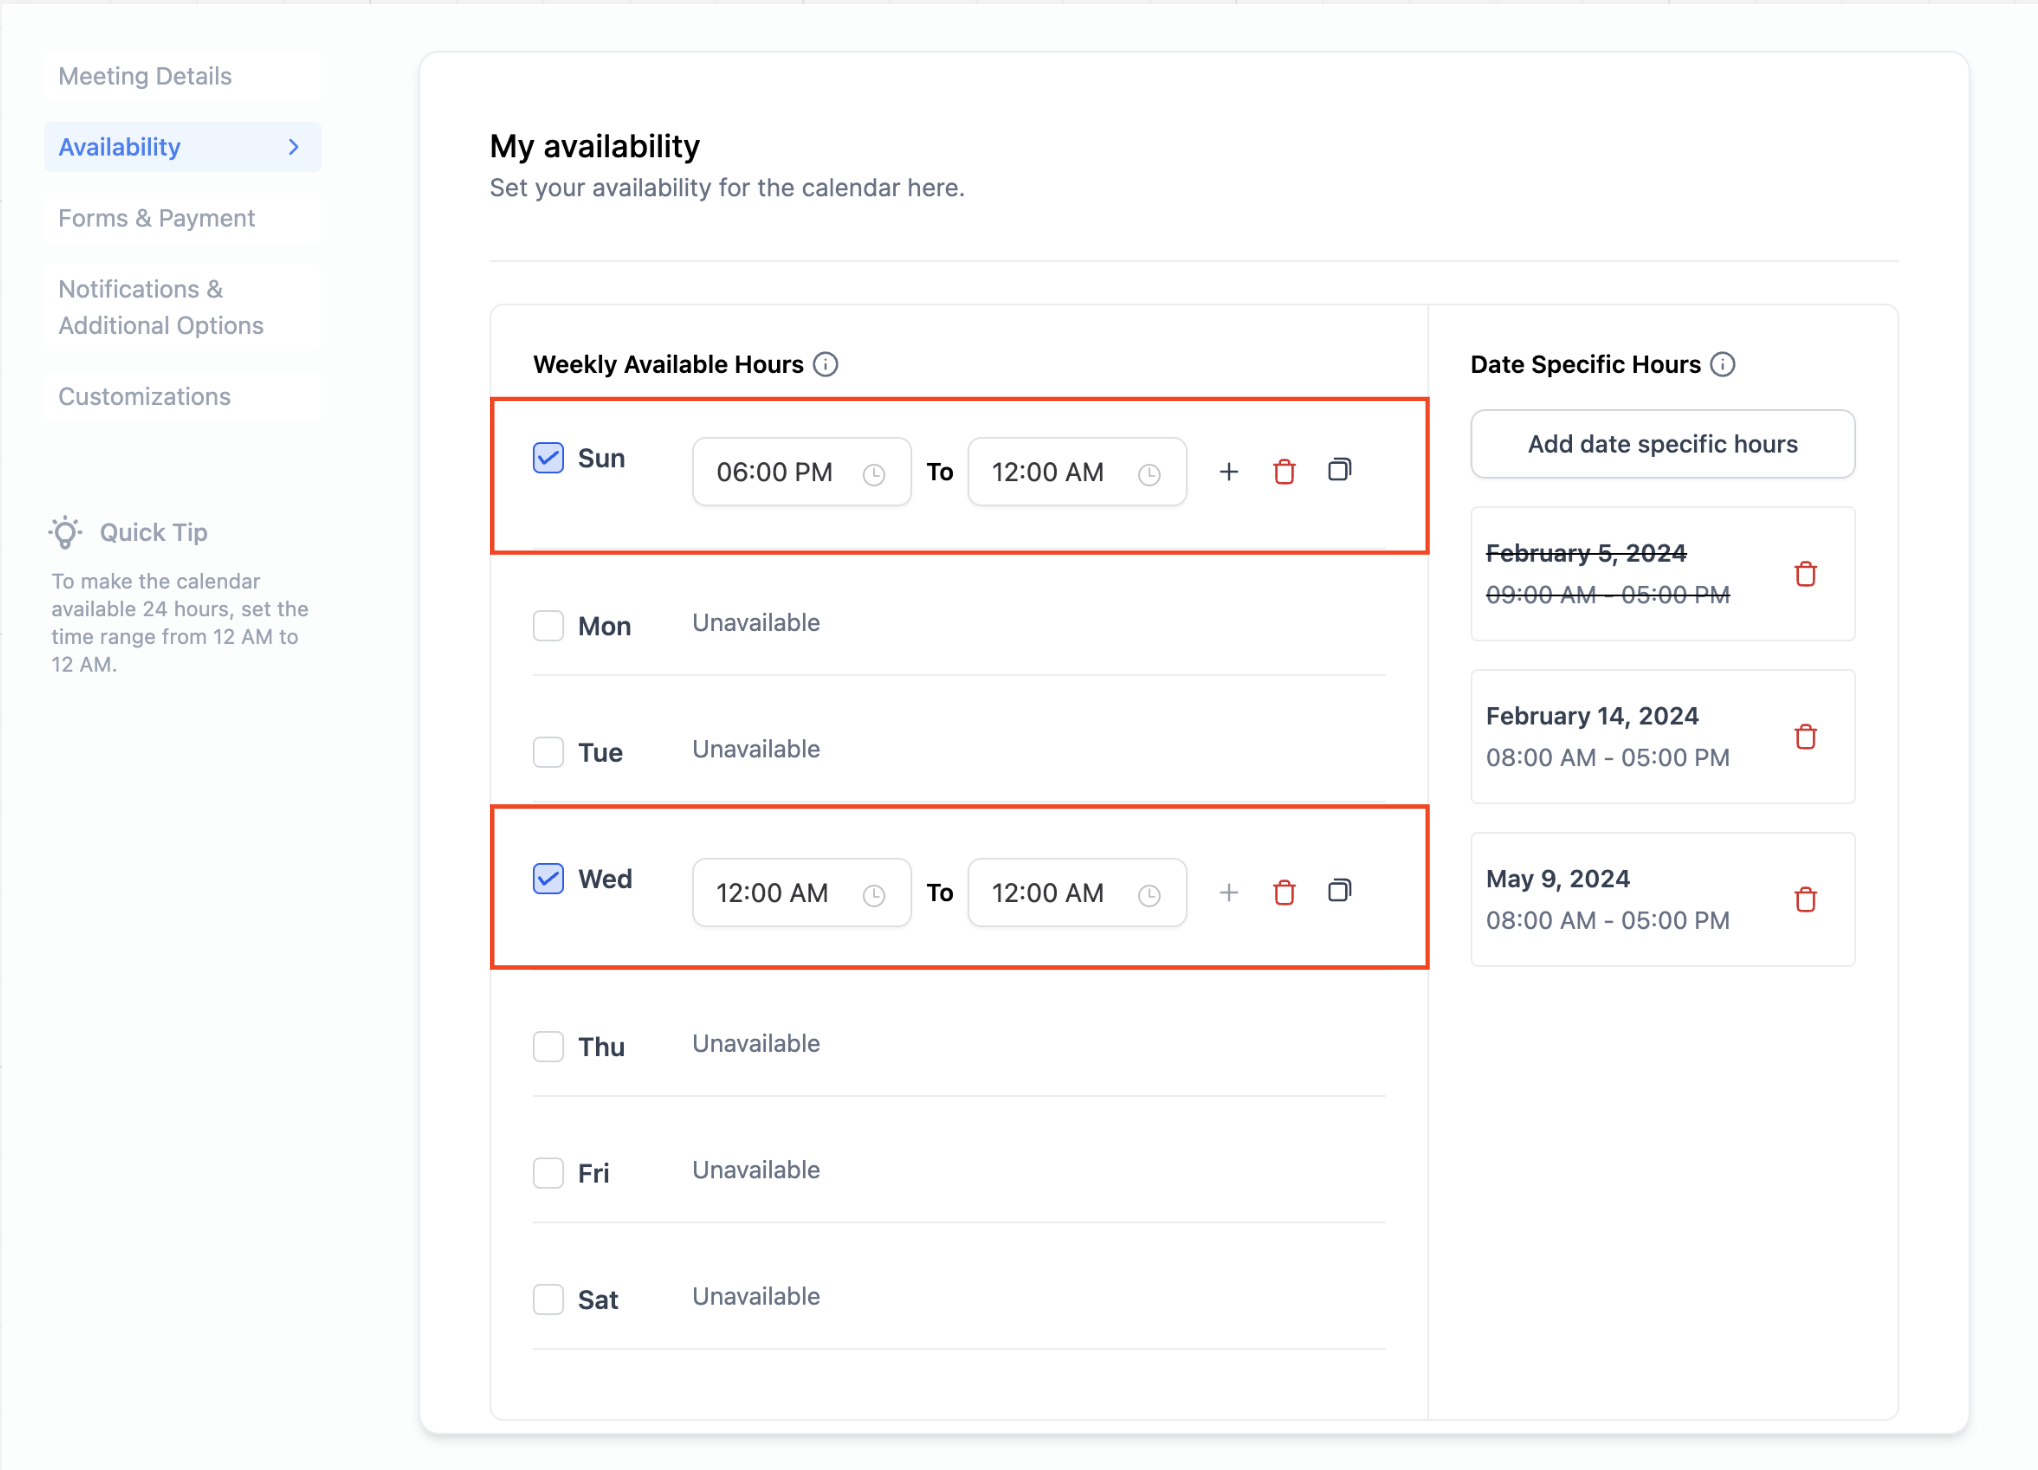Click the My availability heading
The image size is (2038, 1470).
[x=594, y=147]
